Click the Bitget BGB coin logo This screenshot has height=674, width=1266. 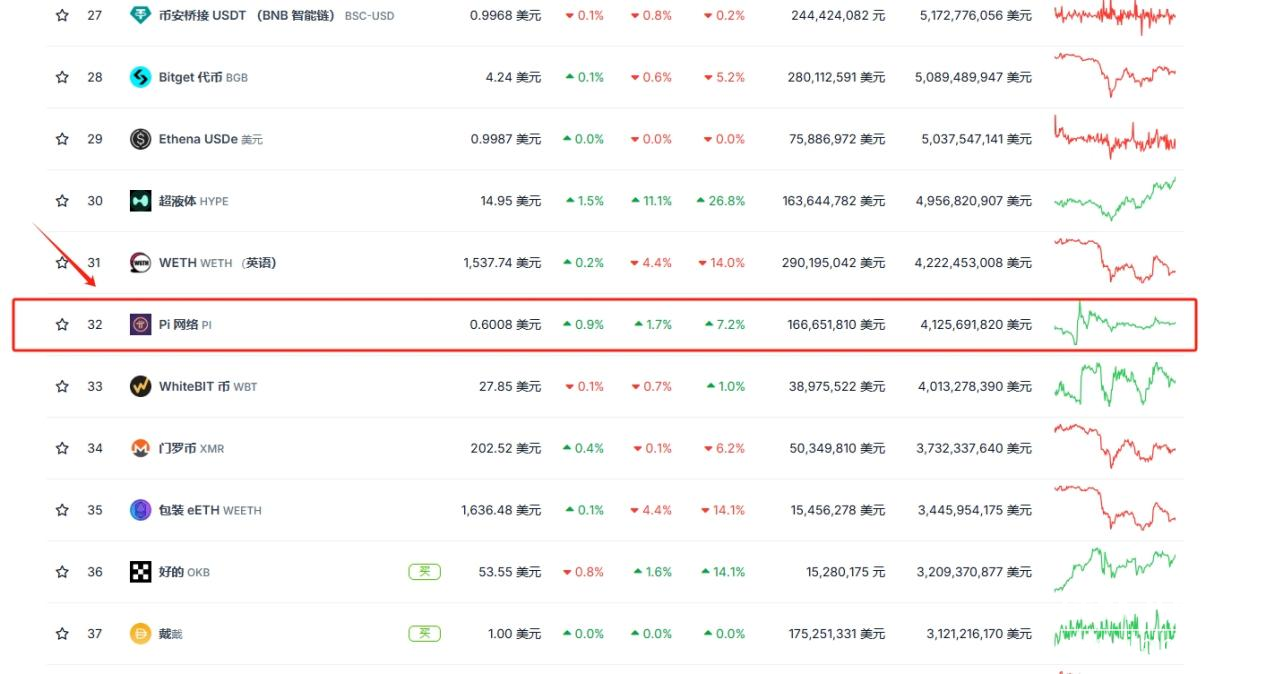[x=141, y=77]
